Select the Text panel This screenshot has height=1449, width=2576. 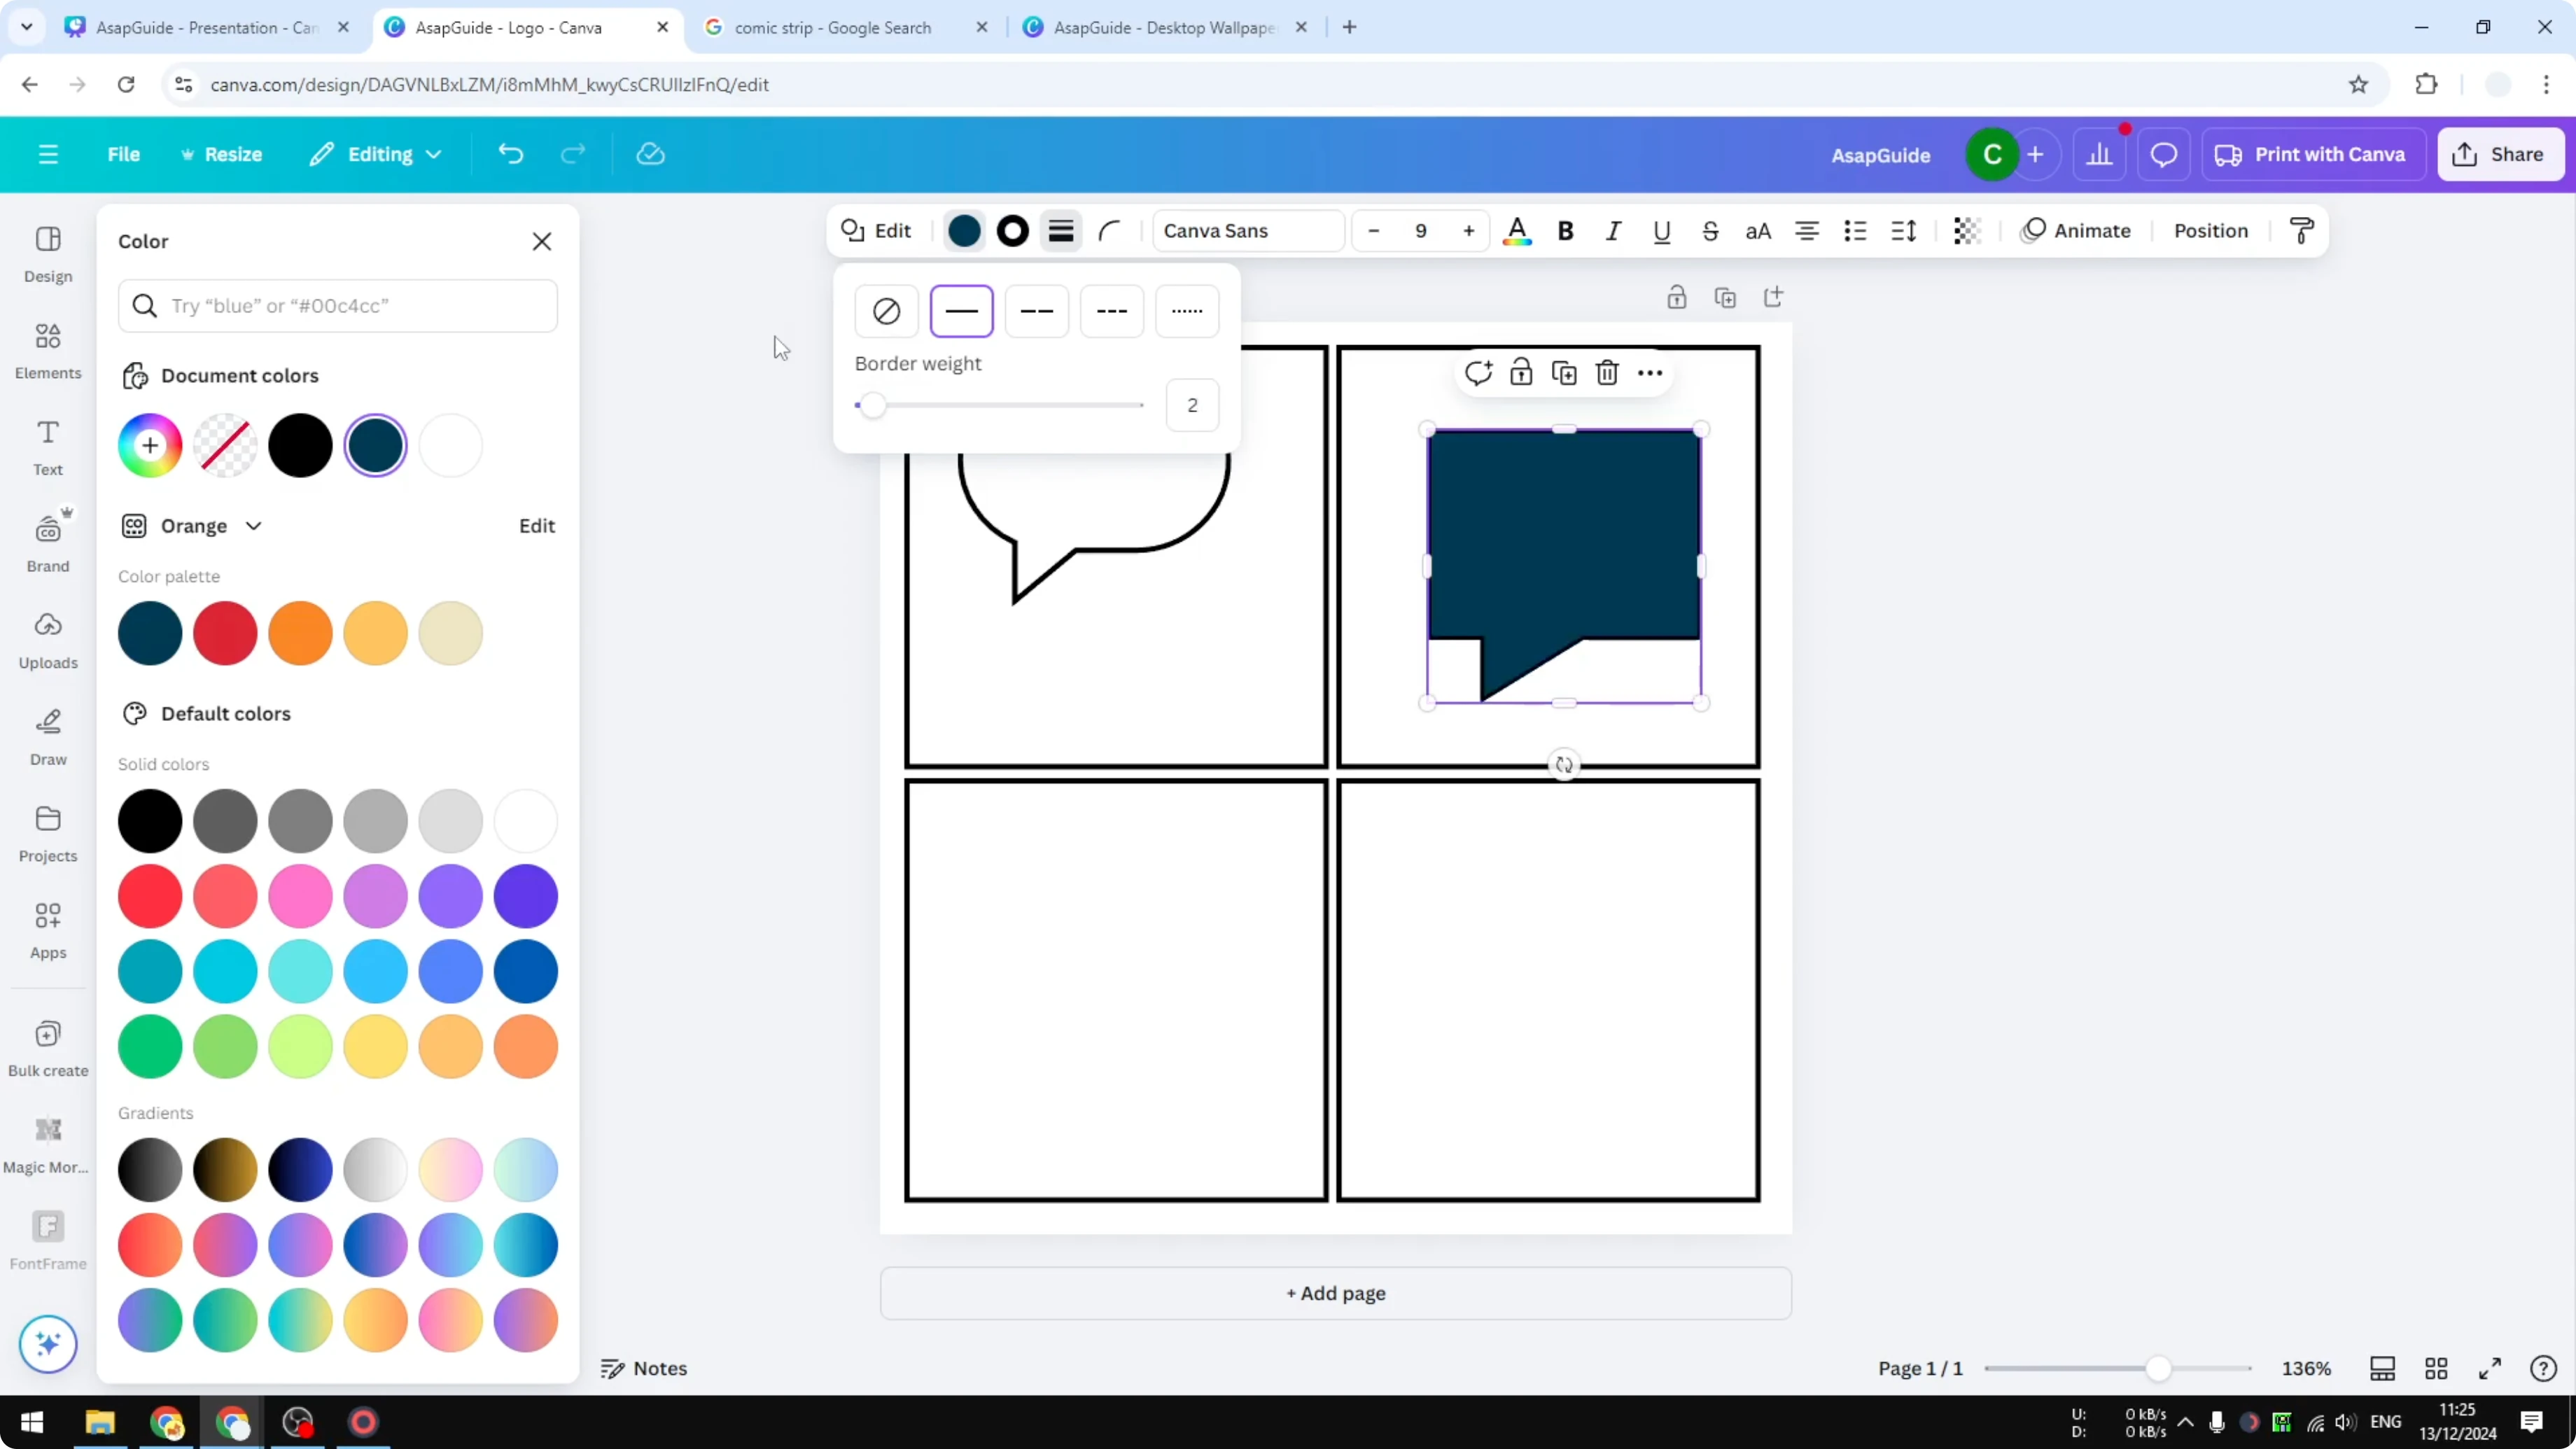tap(47, 446)
